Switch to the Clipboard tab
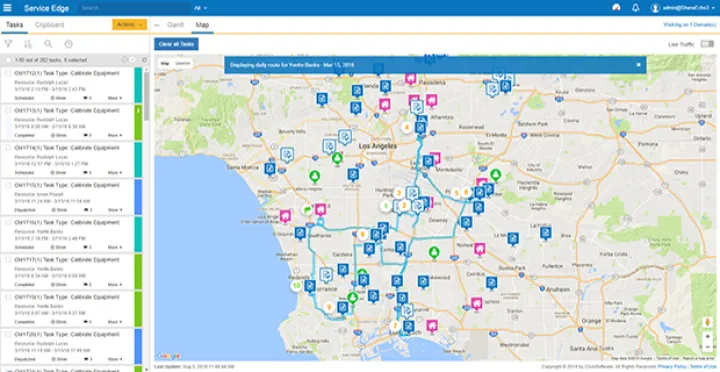The image size is (720, 372). (50, 25)
